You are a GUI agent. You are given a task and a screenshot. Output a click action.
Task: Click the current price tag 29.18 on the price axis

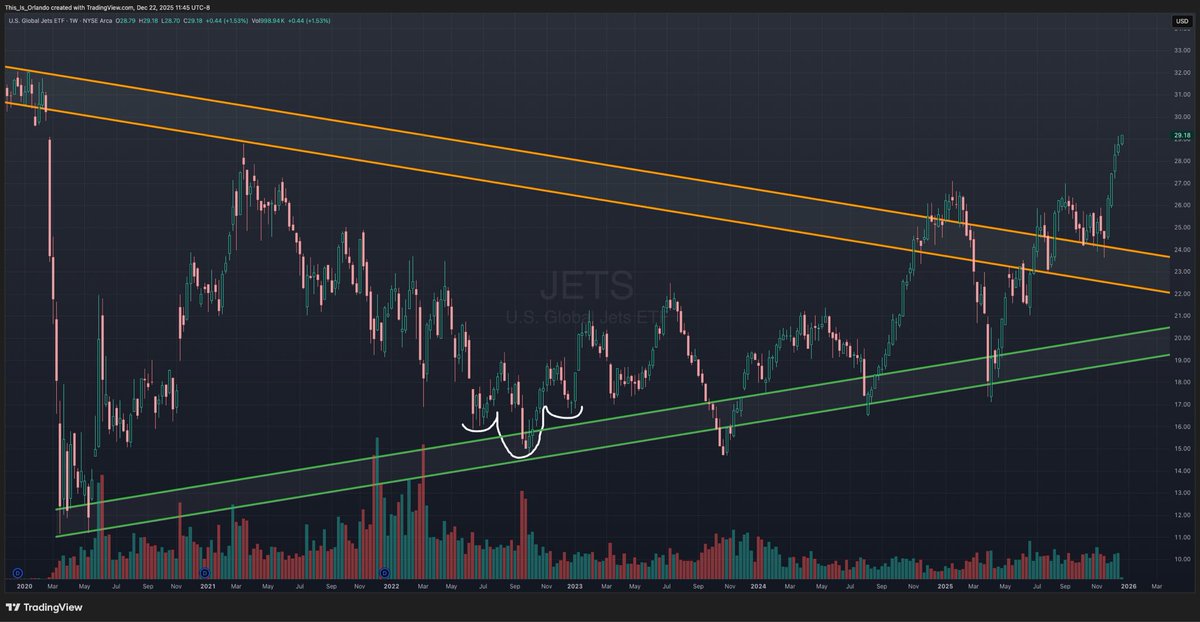click(x=1181, y=135)
